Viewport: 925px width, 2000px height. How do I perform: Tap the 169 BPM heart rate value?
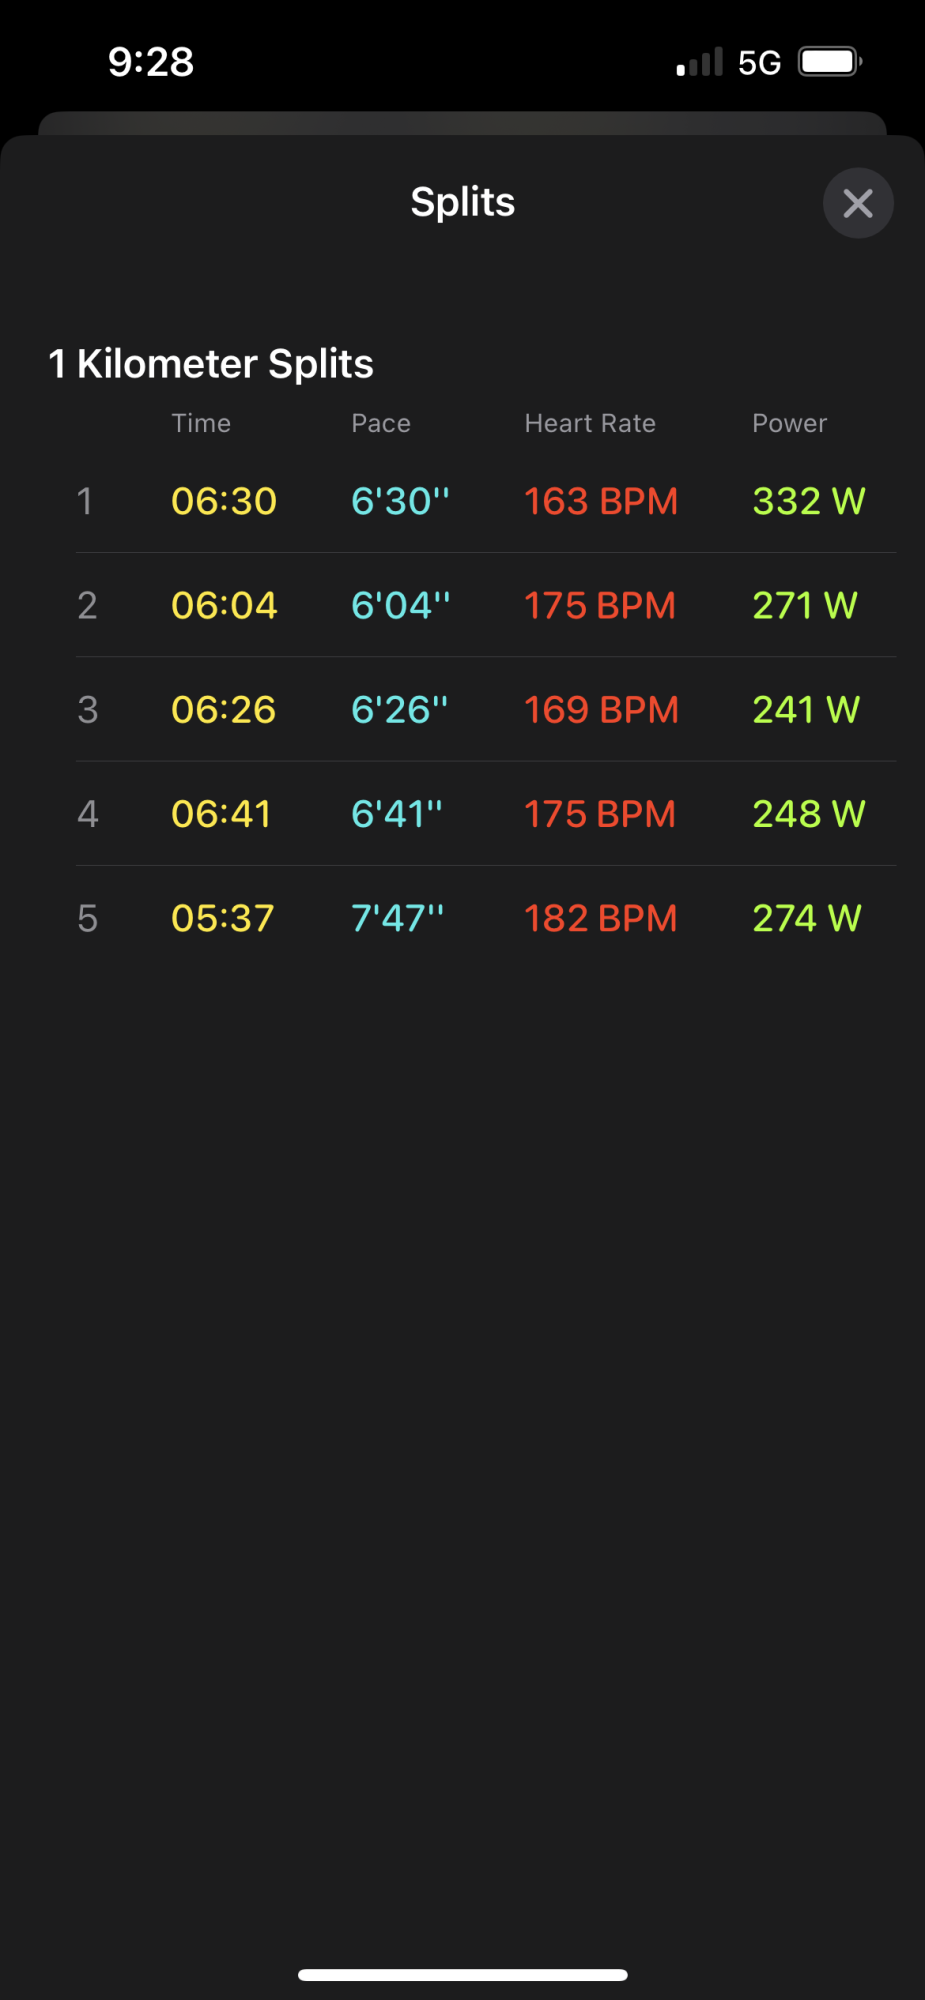tap(601, 709)
